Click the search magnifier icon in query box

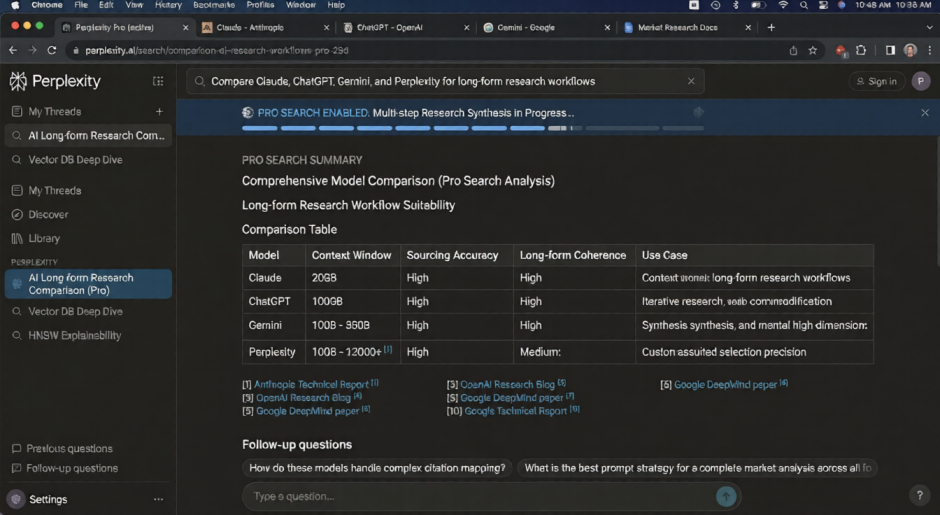[x=200, y=81]
